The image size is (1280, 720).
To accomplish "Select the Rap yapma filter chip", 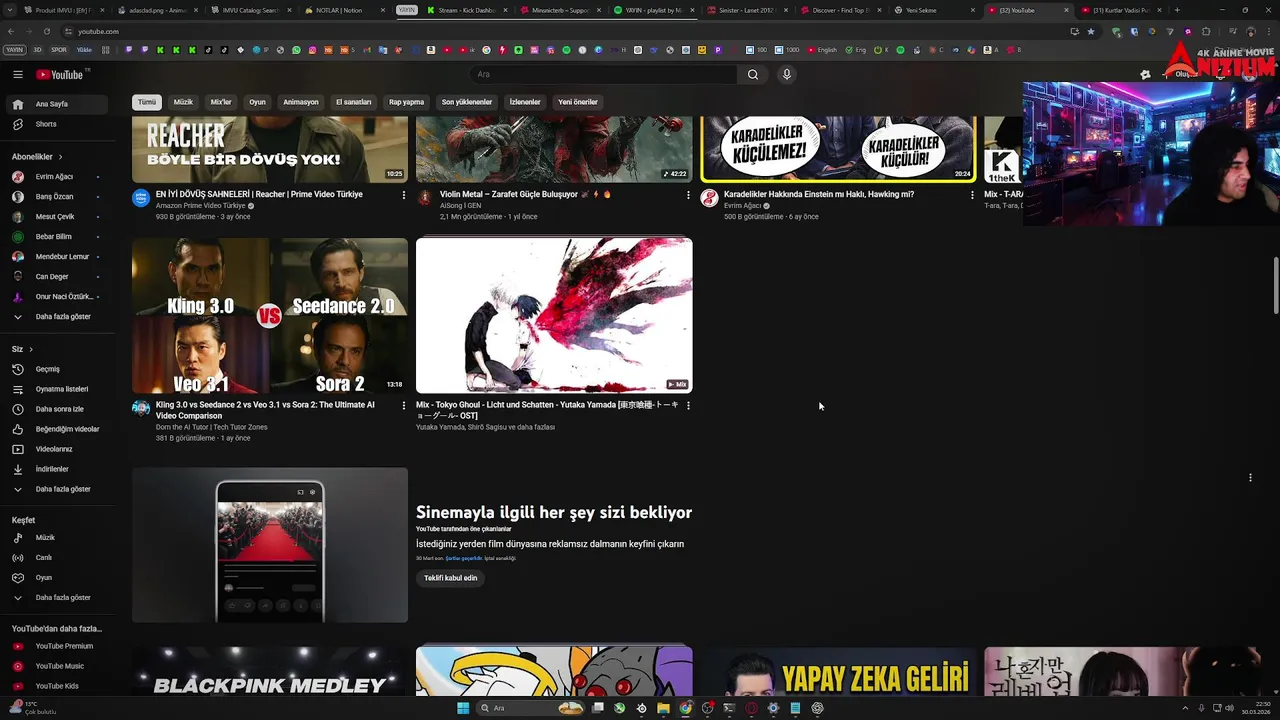I will 406,102.
